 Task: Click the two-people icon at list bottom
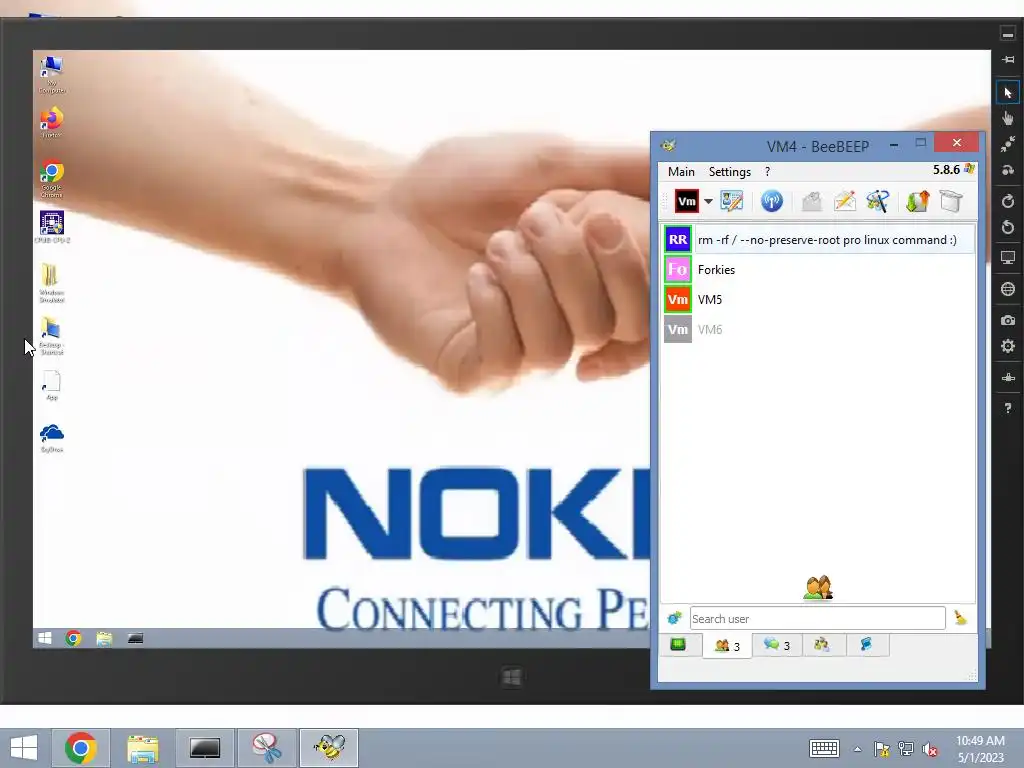coord(818,588)
